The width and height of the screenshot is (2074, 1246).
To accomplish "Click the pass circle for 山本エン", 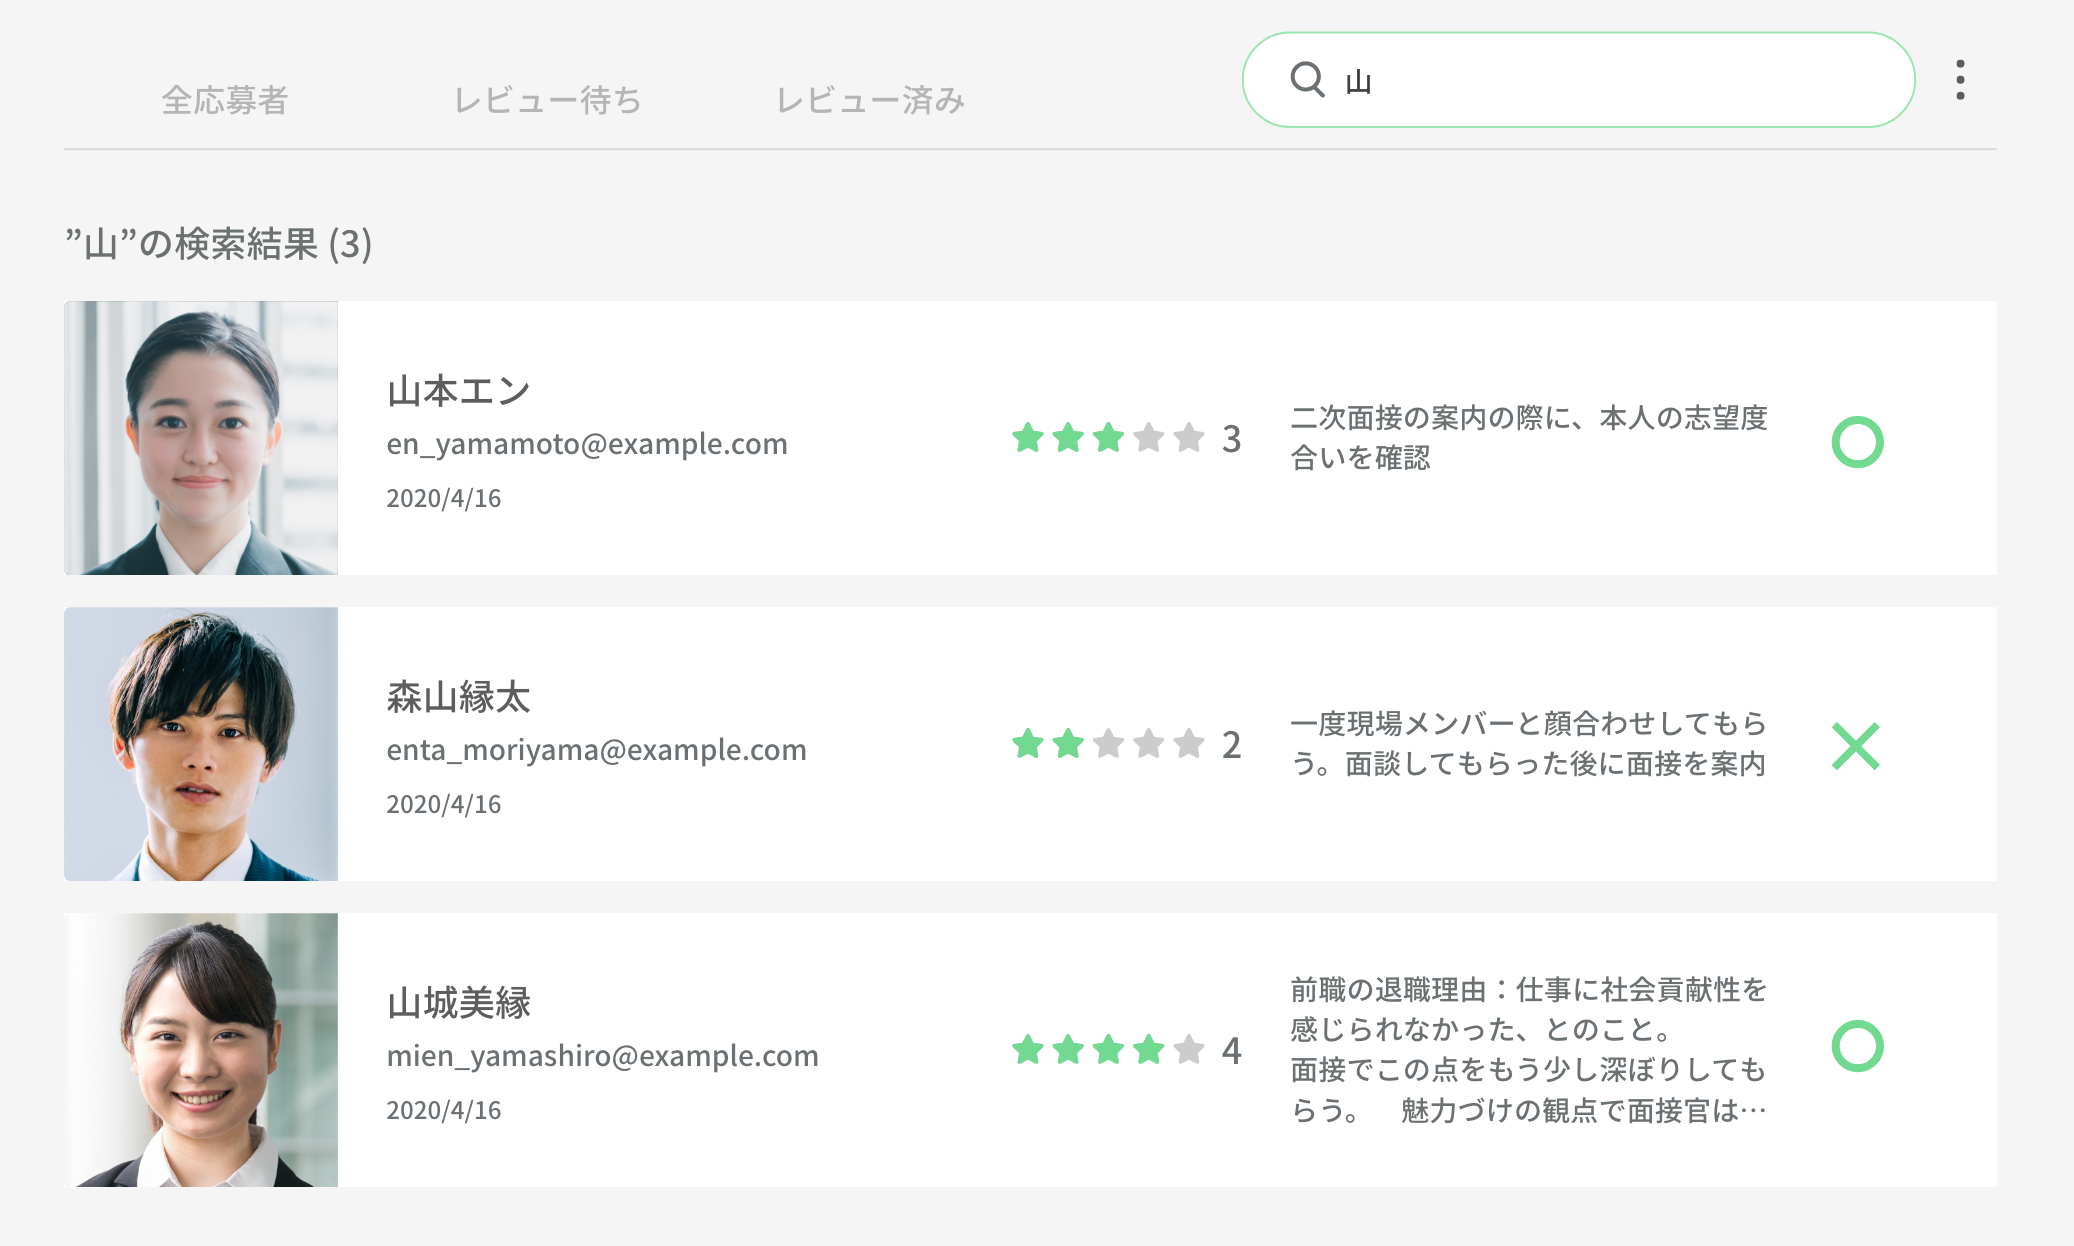I will click(x=1857, y=442).
